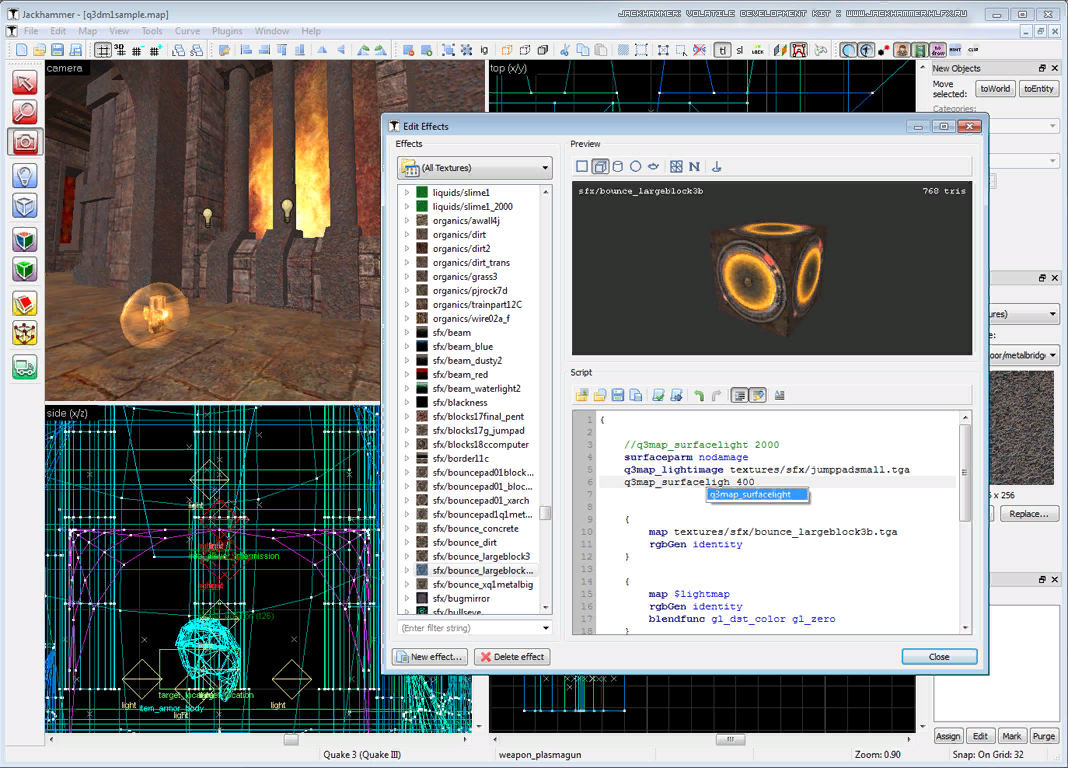The height and width of the screenshot is (768, 1068).
Task: Click the wireframe grid icon in Preview toolbar
Action: pos(676,166)
